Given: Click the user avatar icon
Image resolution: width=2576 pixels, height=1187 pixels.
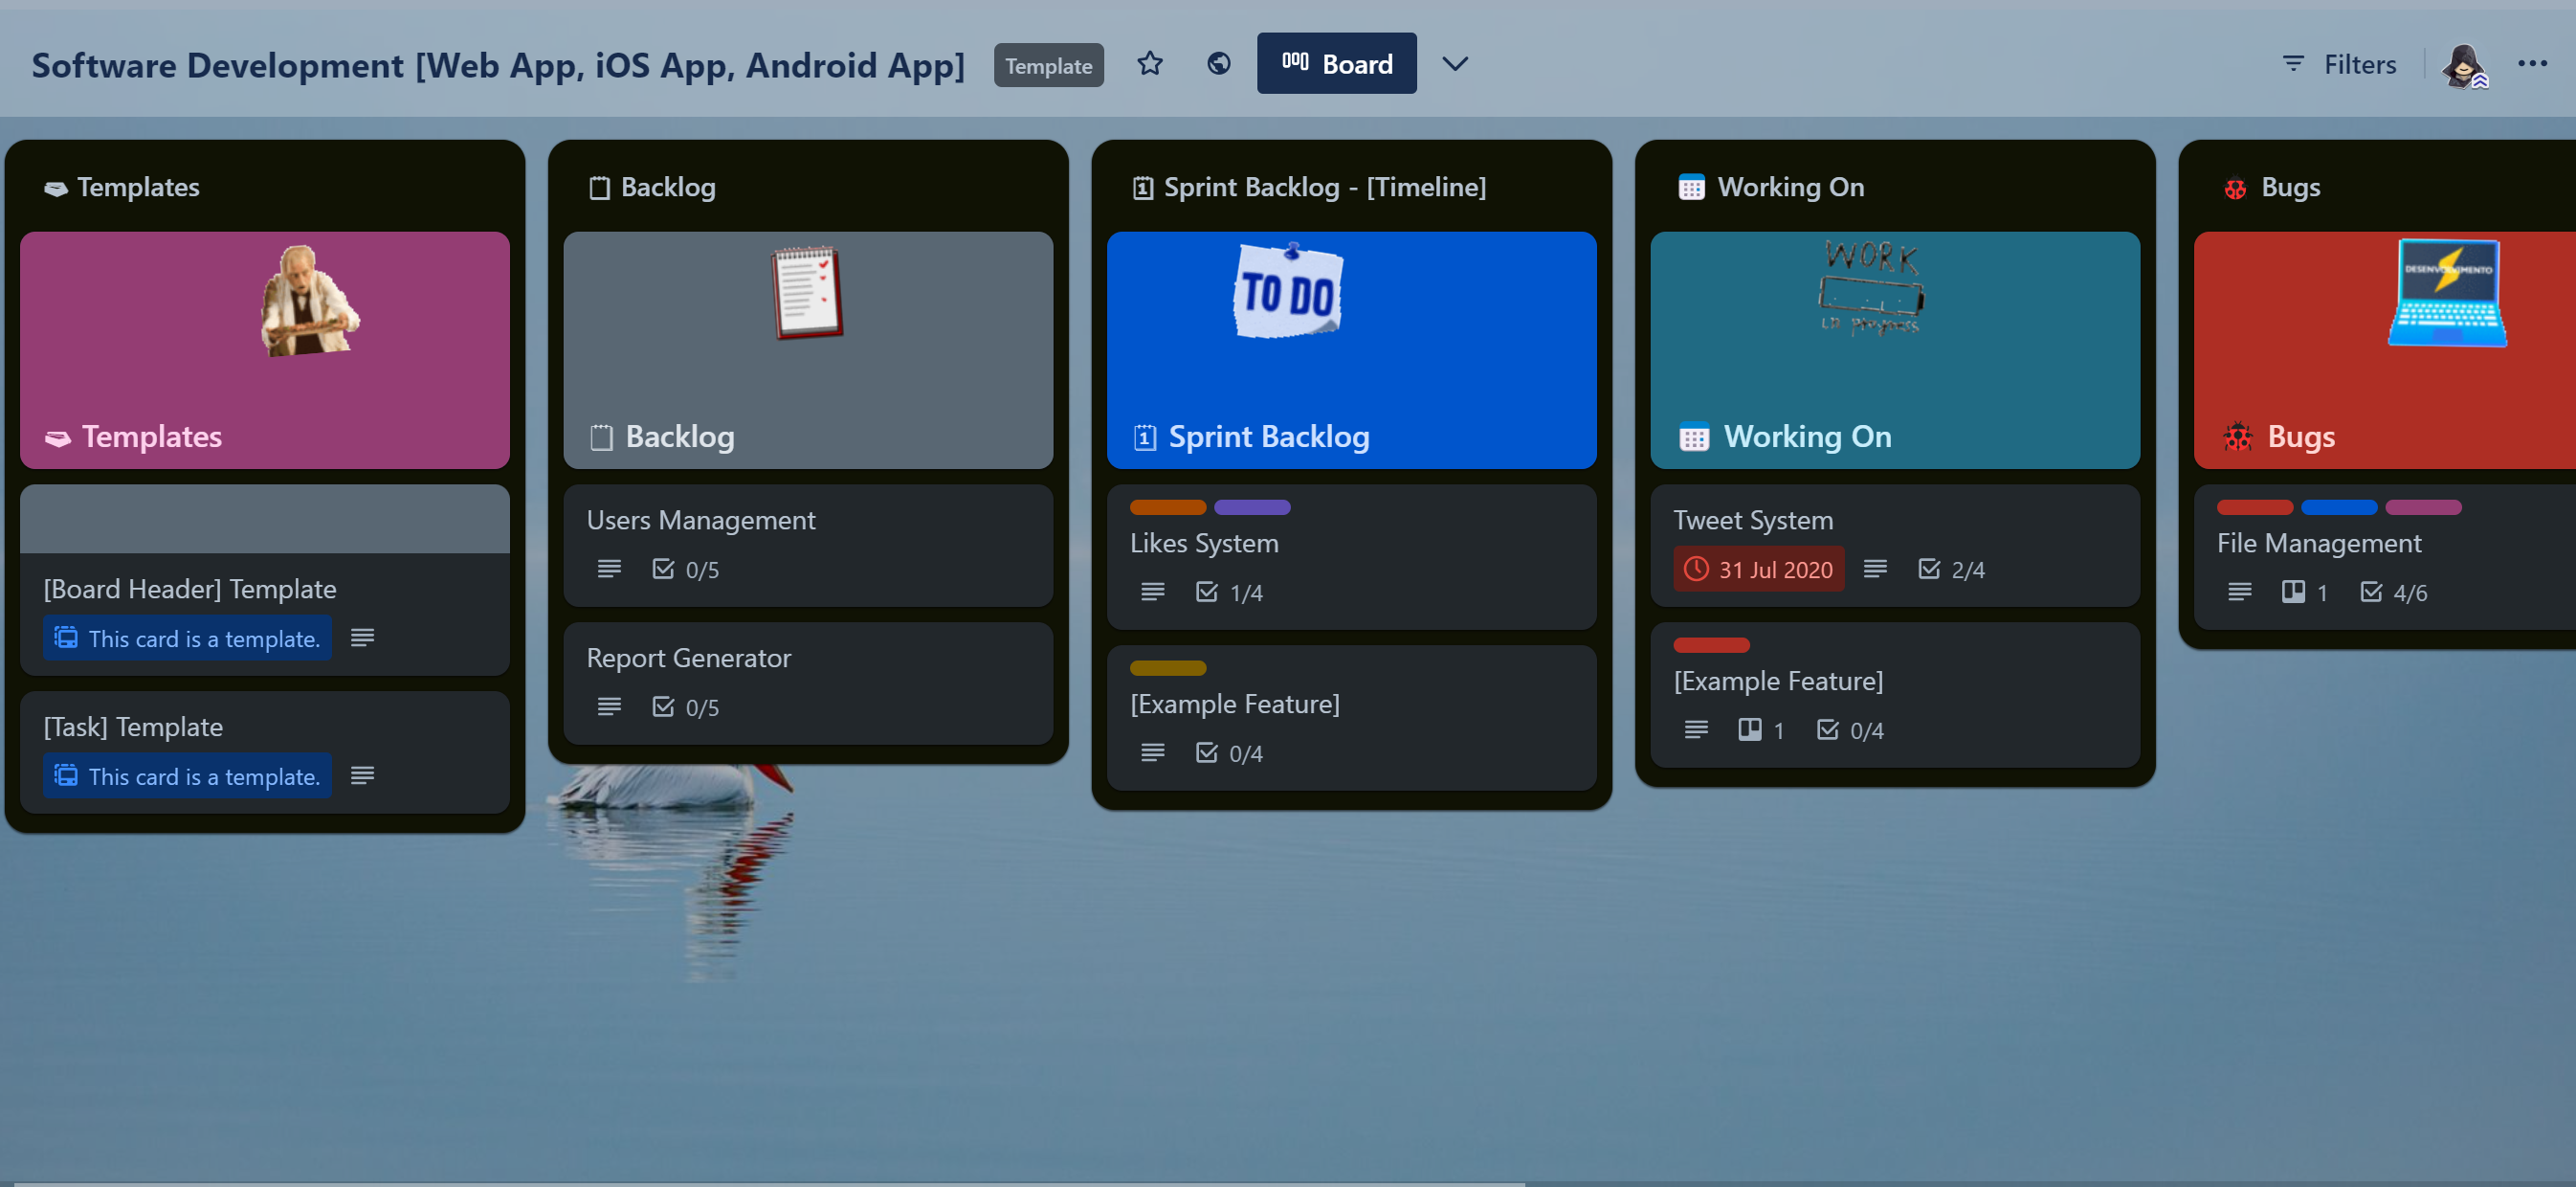Looking at the screenshot, I should [x=2463, y=66].
